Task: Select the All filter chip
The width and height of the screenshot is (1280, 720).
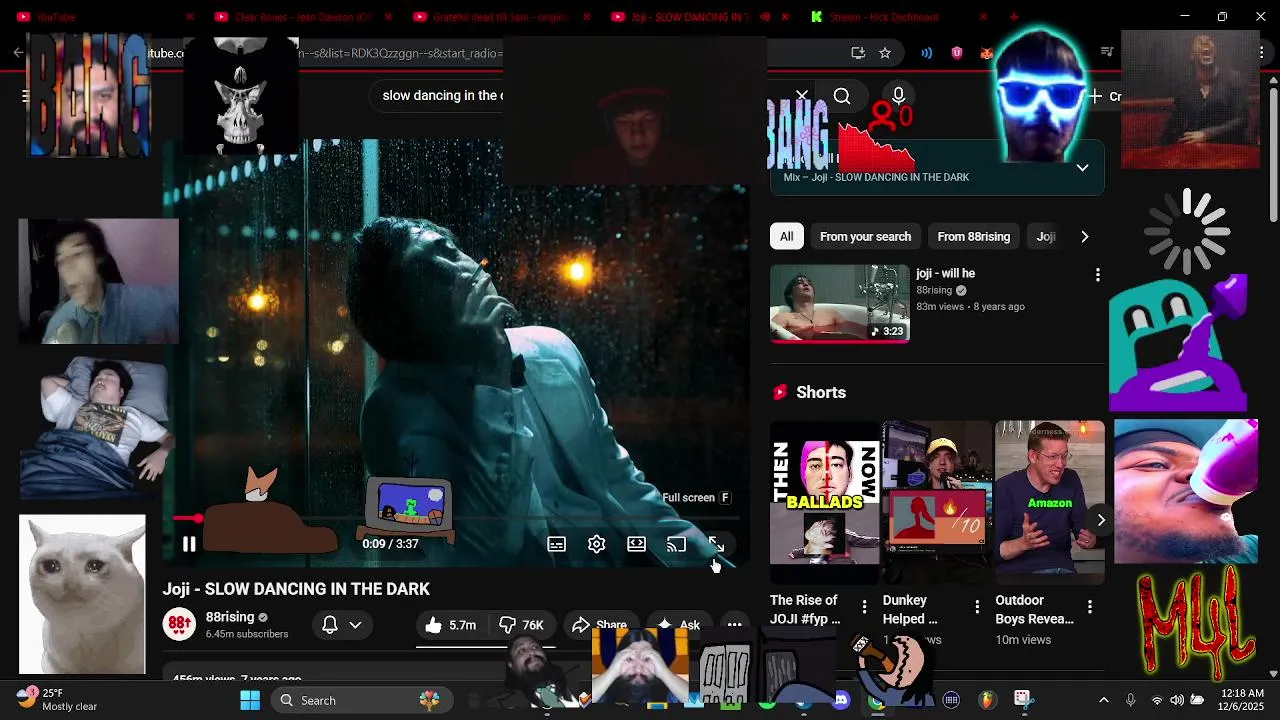Action: coord(787,237)
